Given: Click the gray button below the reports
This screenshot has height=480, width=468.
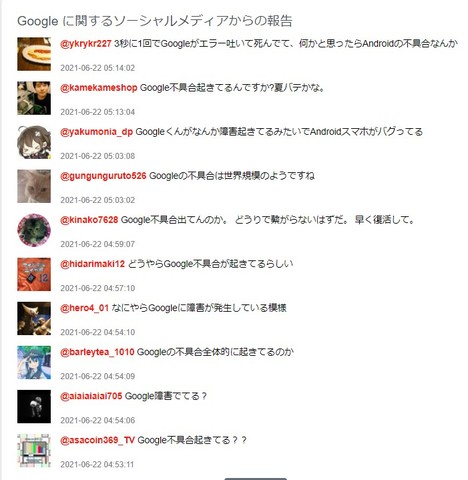Looking at the screenshot, I should coord(256,479).
